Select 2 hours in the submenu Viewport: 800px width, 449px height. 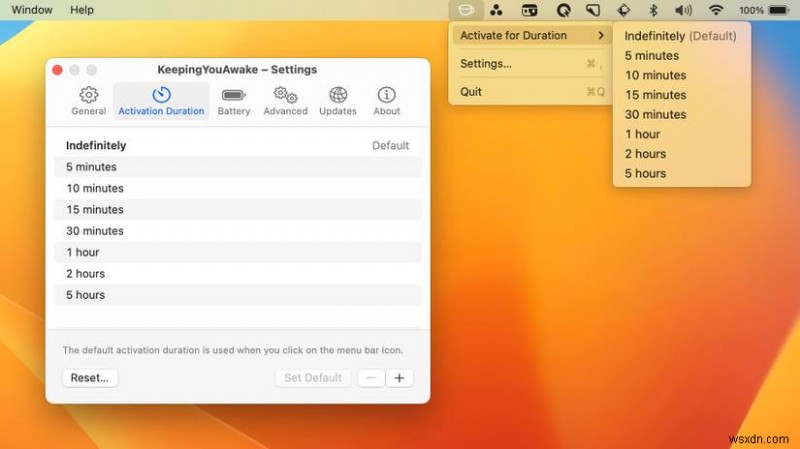[x=681, y=154]
